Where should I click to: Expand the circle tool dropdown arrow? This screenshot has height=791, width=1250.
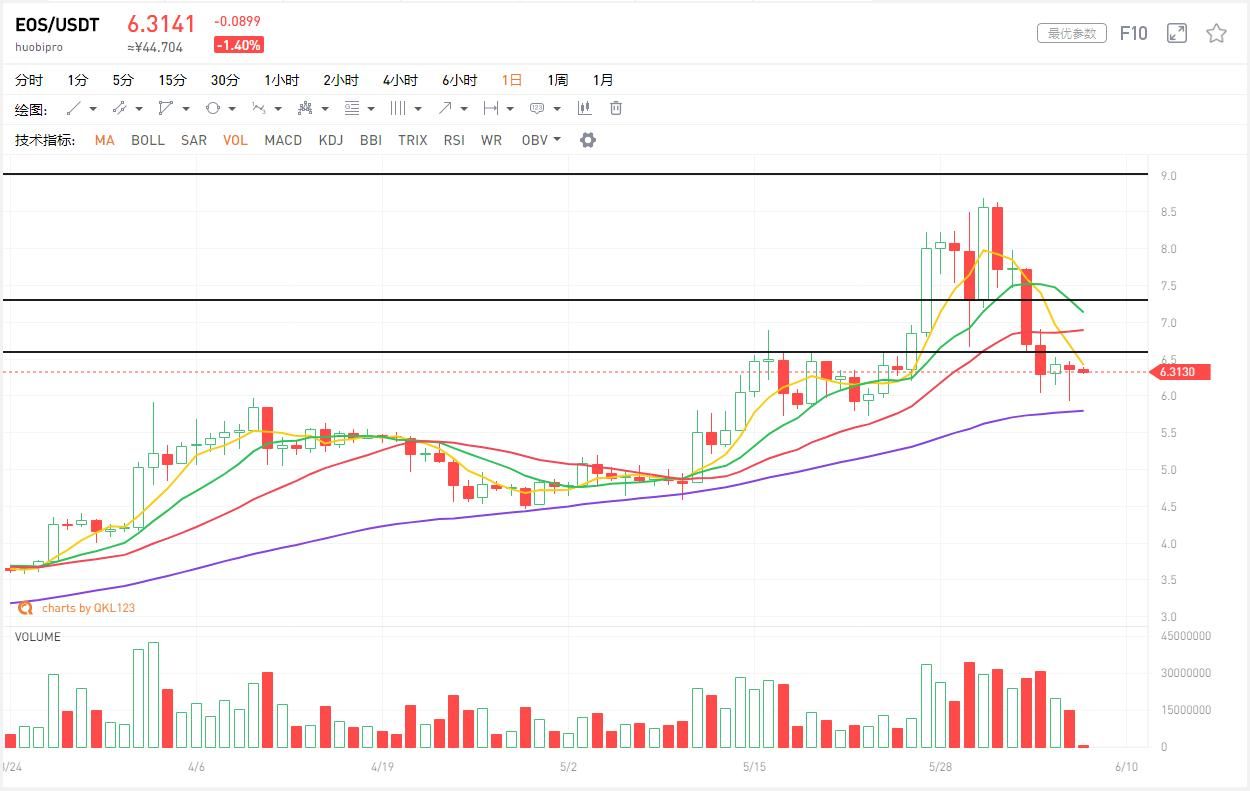click(x=232, y=109)
